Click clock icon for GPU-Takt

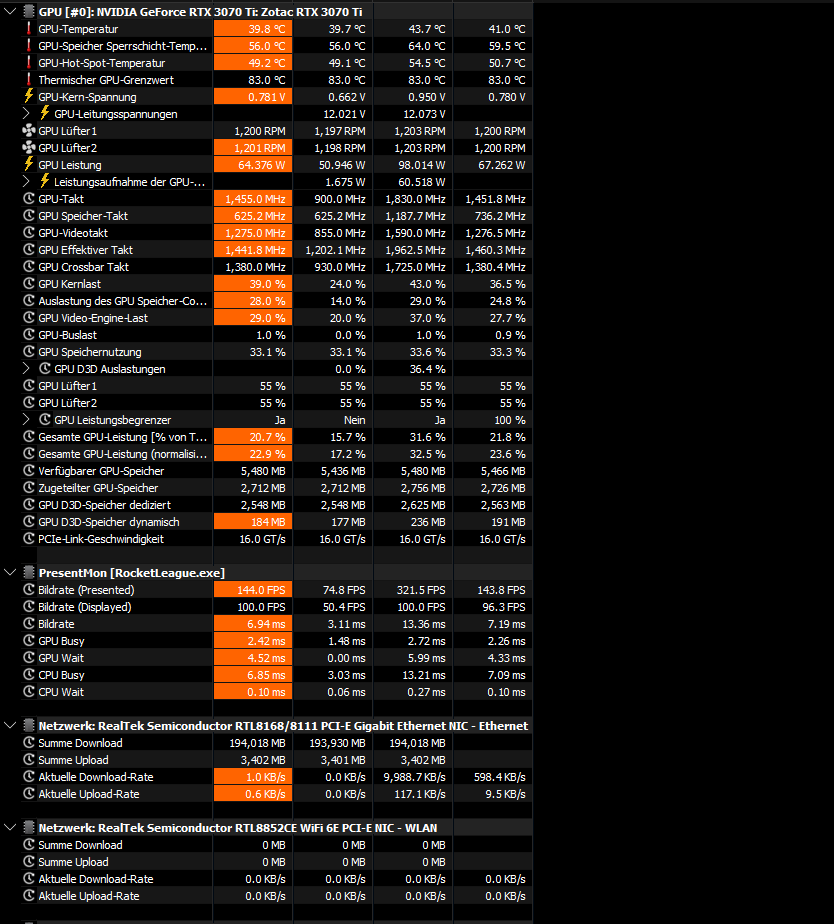tap(28, 199)
